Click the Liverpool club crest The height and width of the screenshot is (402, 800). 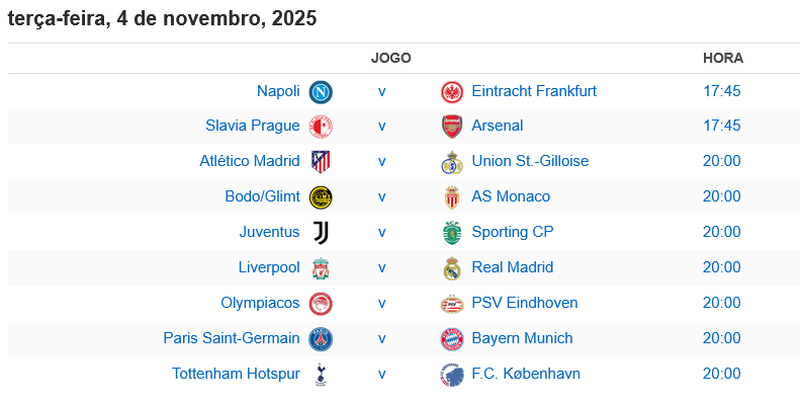[321, 268]
